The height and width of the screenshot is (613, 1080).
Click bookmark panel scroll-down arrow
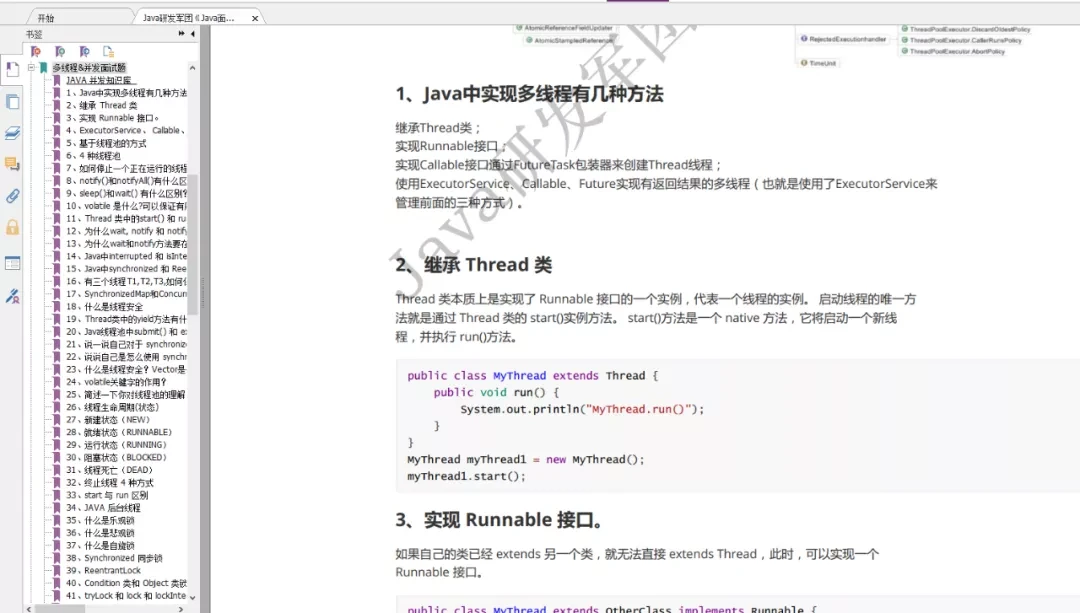(x=192, y=598)
